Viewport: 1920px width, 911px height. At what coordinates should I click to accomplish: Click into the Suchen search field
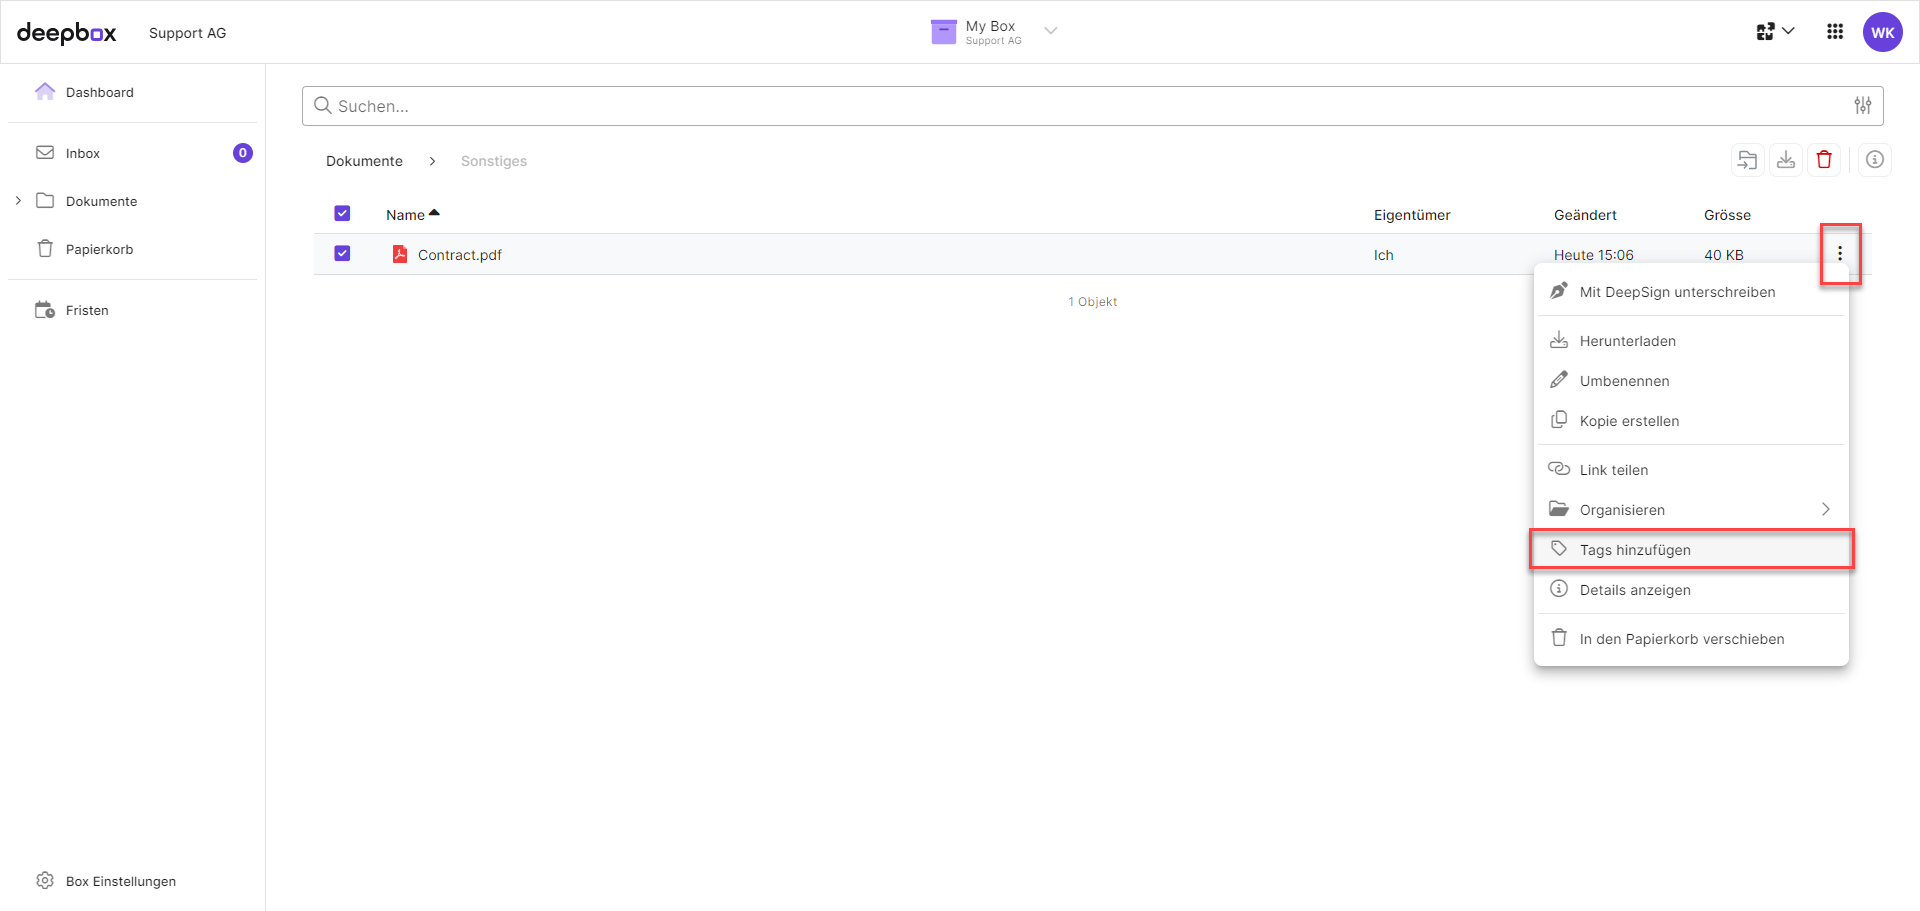[x=1092, y=106]
